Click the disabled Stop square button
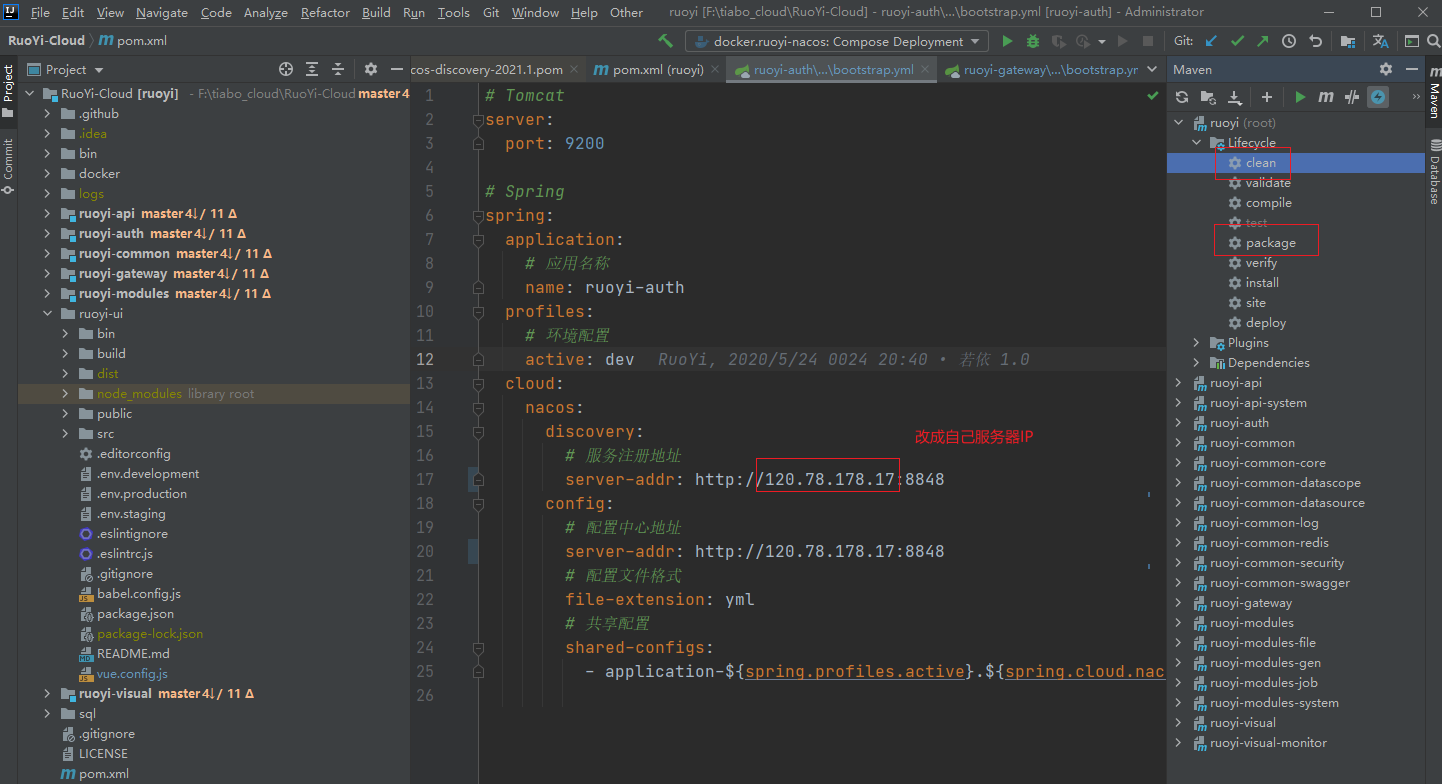1442x784 pixels. click(1148, 41)
